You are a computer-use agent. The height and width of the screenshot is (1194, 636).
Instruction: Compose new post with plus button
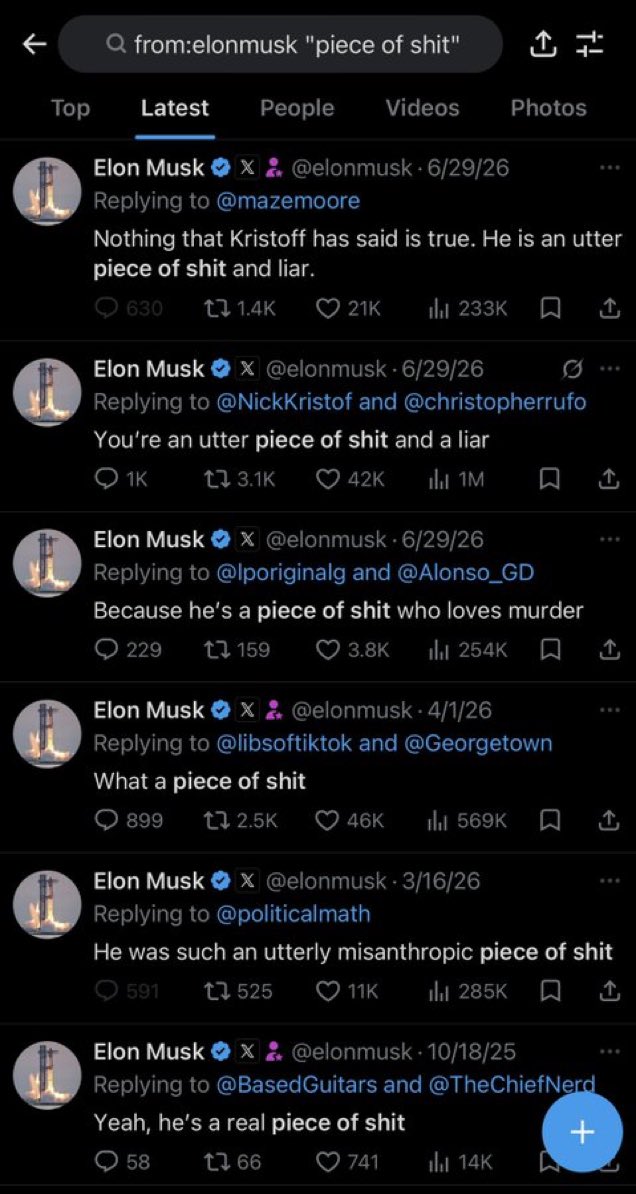(581, 1132)
